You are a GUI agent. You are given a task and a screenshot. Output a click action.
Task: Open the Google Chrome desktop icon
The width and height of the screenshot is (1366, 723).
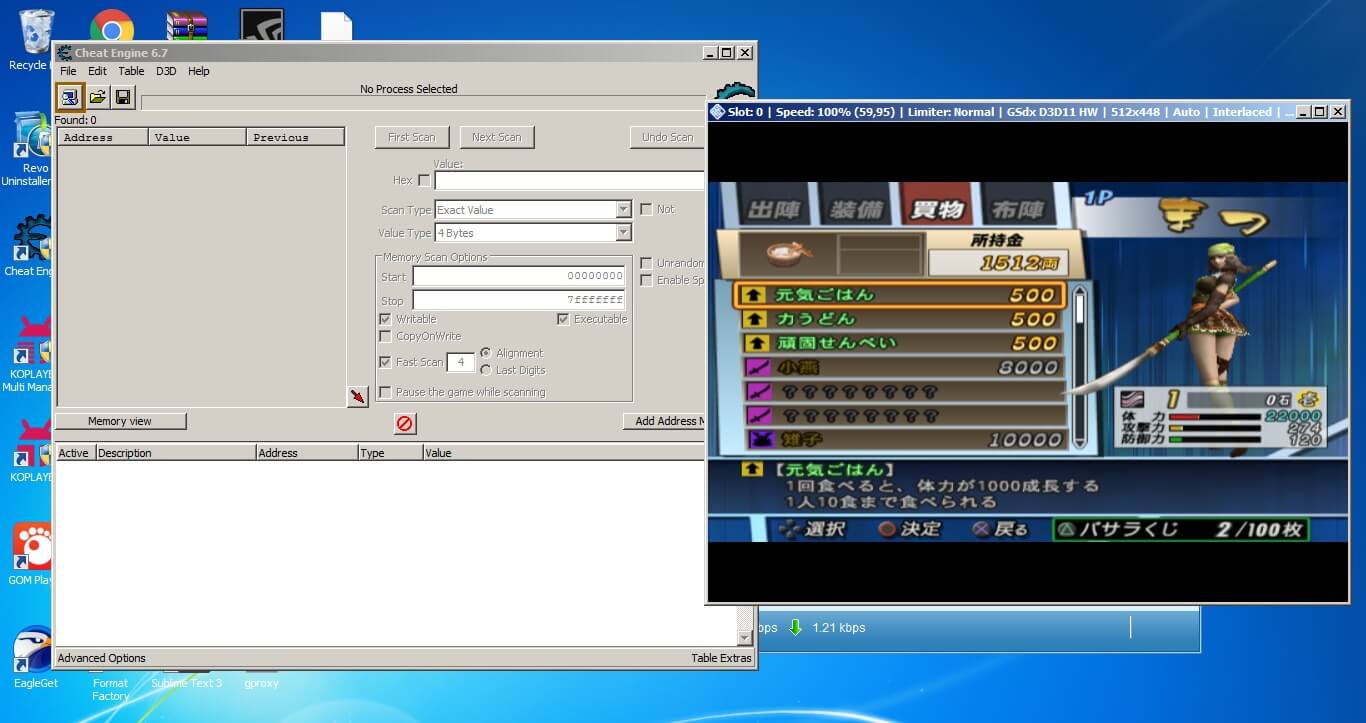pyautogui.click(x=112, y=26)
